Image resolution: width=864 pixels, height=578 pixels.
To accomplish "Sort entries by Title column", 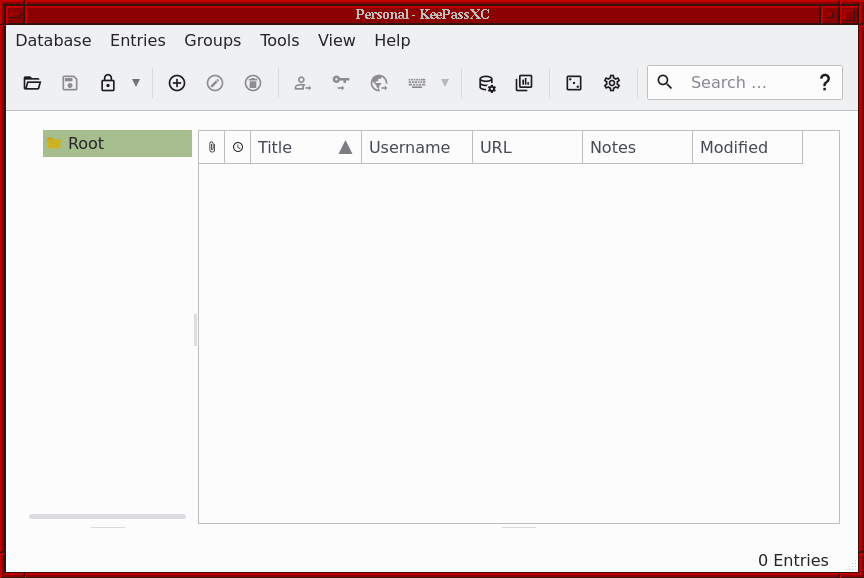I will click(x=306, y=147).
